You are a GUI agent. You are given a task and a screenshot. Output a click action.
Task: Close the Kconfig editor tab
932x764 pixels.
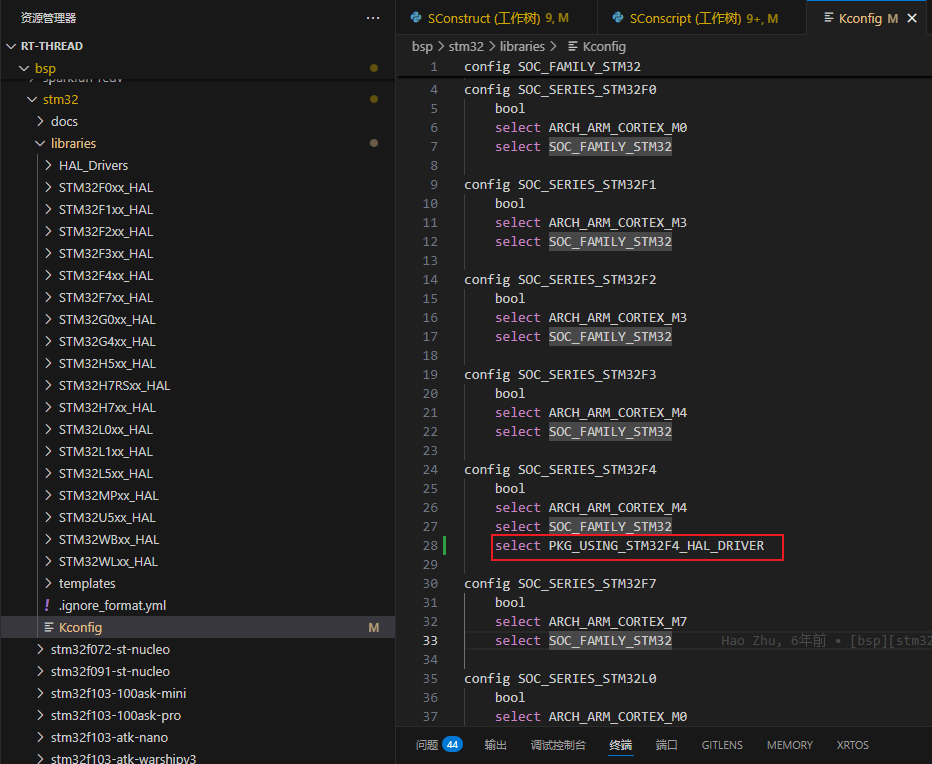[x=912, y=18]
